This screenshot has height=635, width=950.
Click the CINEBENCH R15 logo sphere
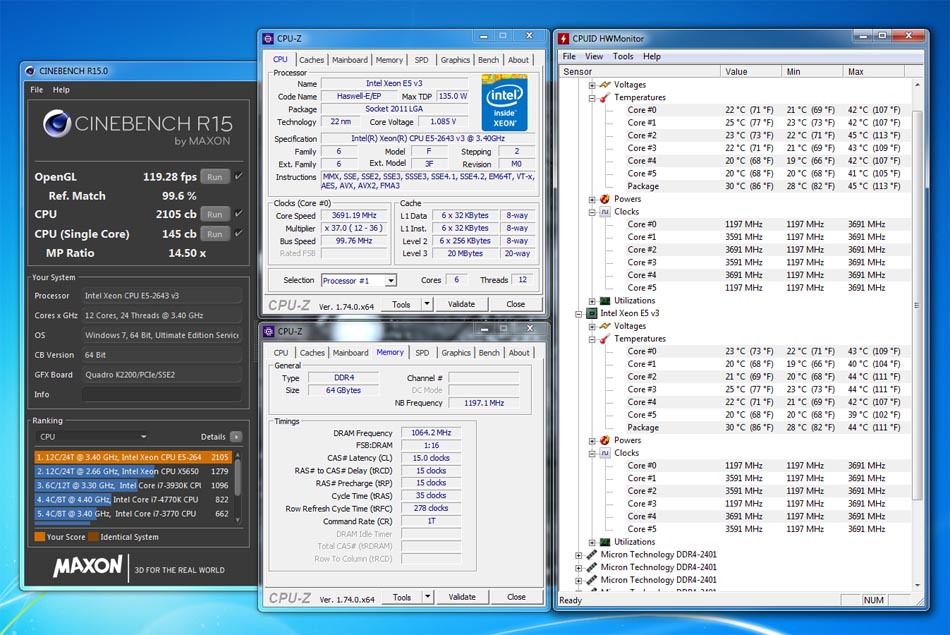click(57, 124)
